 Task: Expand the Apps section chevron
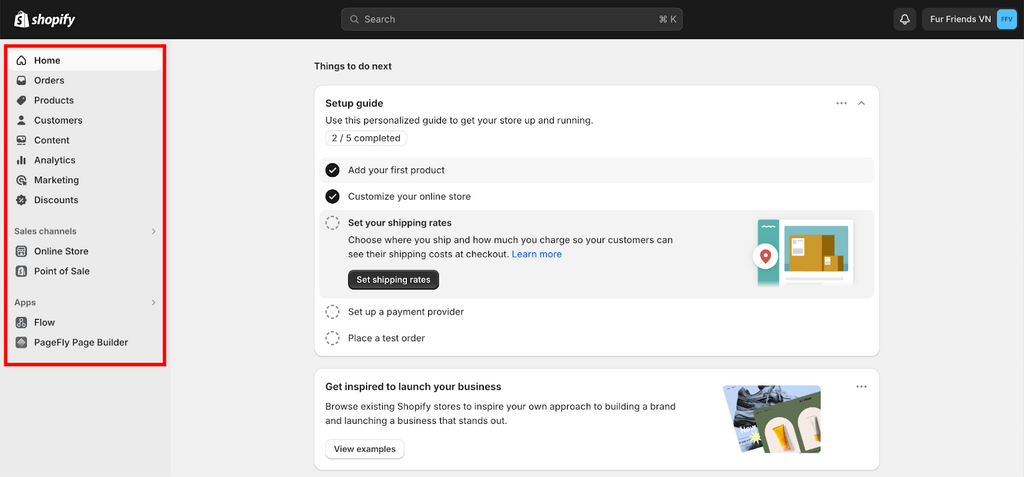[x=153, y=303]
